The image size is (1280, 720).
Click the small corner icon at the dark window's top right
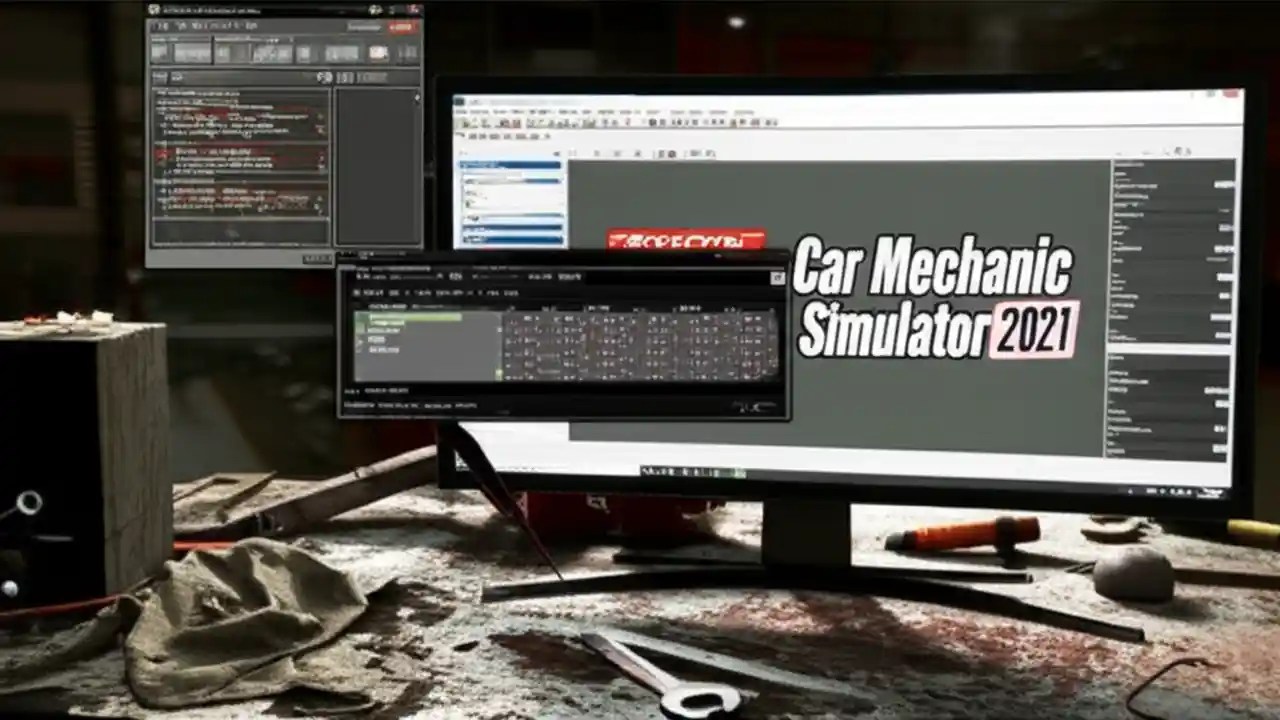pyautogui.click(x=777, y=278)
